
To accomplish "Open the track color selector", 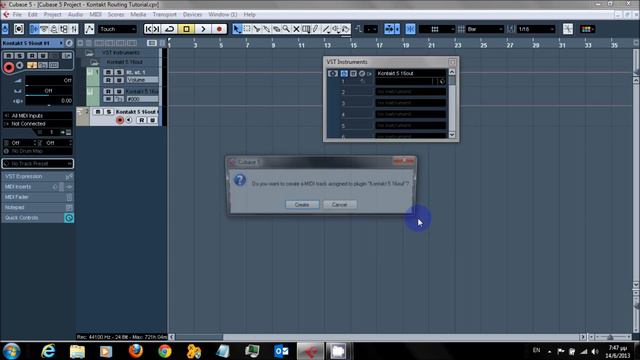I will coord(587,29).
